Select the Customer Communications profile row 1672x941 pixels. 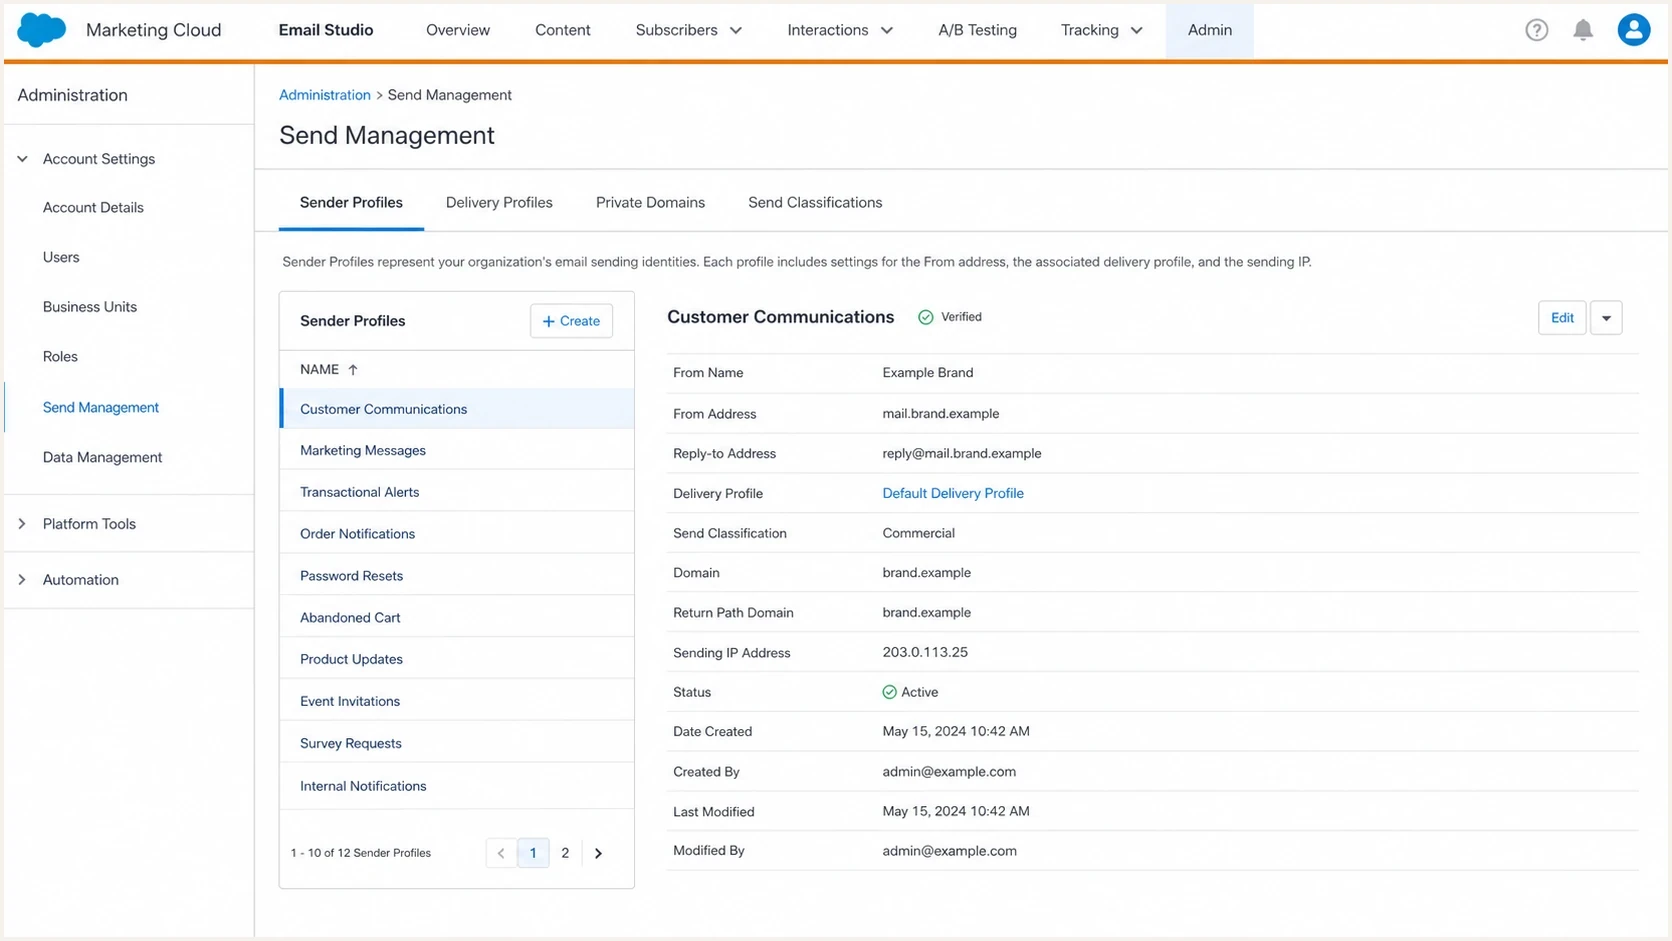point(457,409)
